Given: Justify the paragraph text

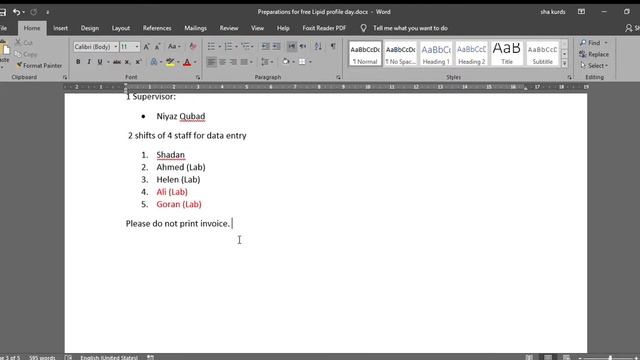Looking at the screenshot, I should click(244, 62).
